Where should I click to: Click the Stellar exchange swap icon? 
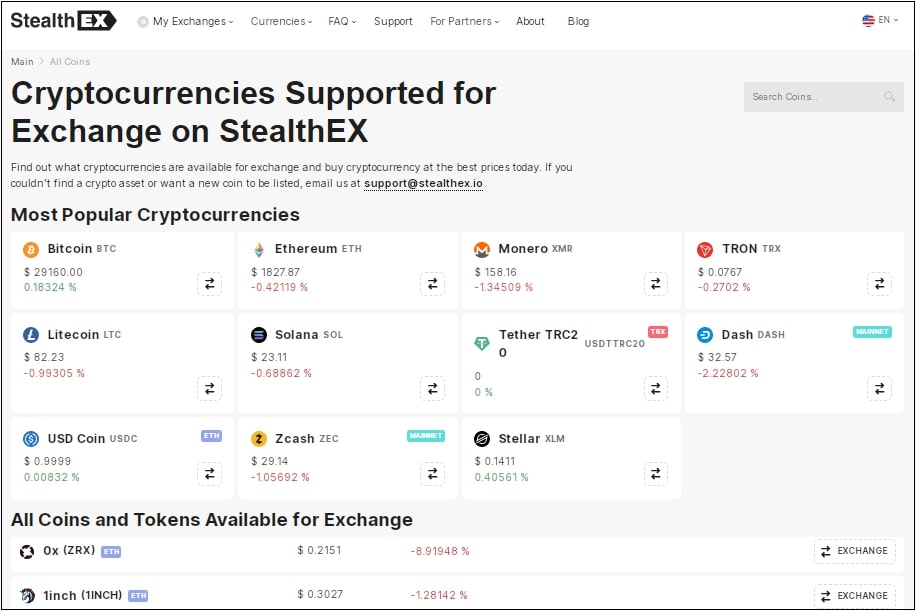[x=655, y=474]
